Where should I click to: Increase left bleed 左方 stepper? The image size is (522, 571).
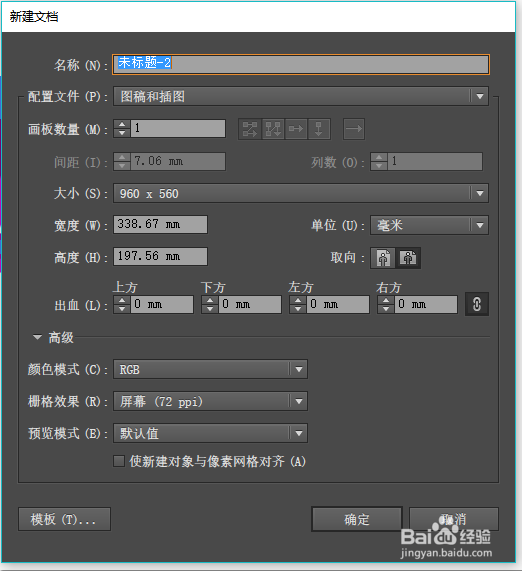coord(298,300)
